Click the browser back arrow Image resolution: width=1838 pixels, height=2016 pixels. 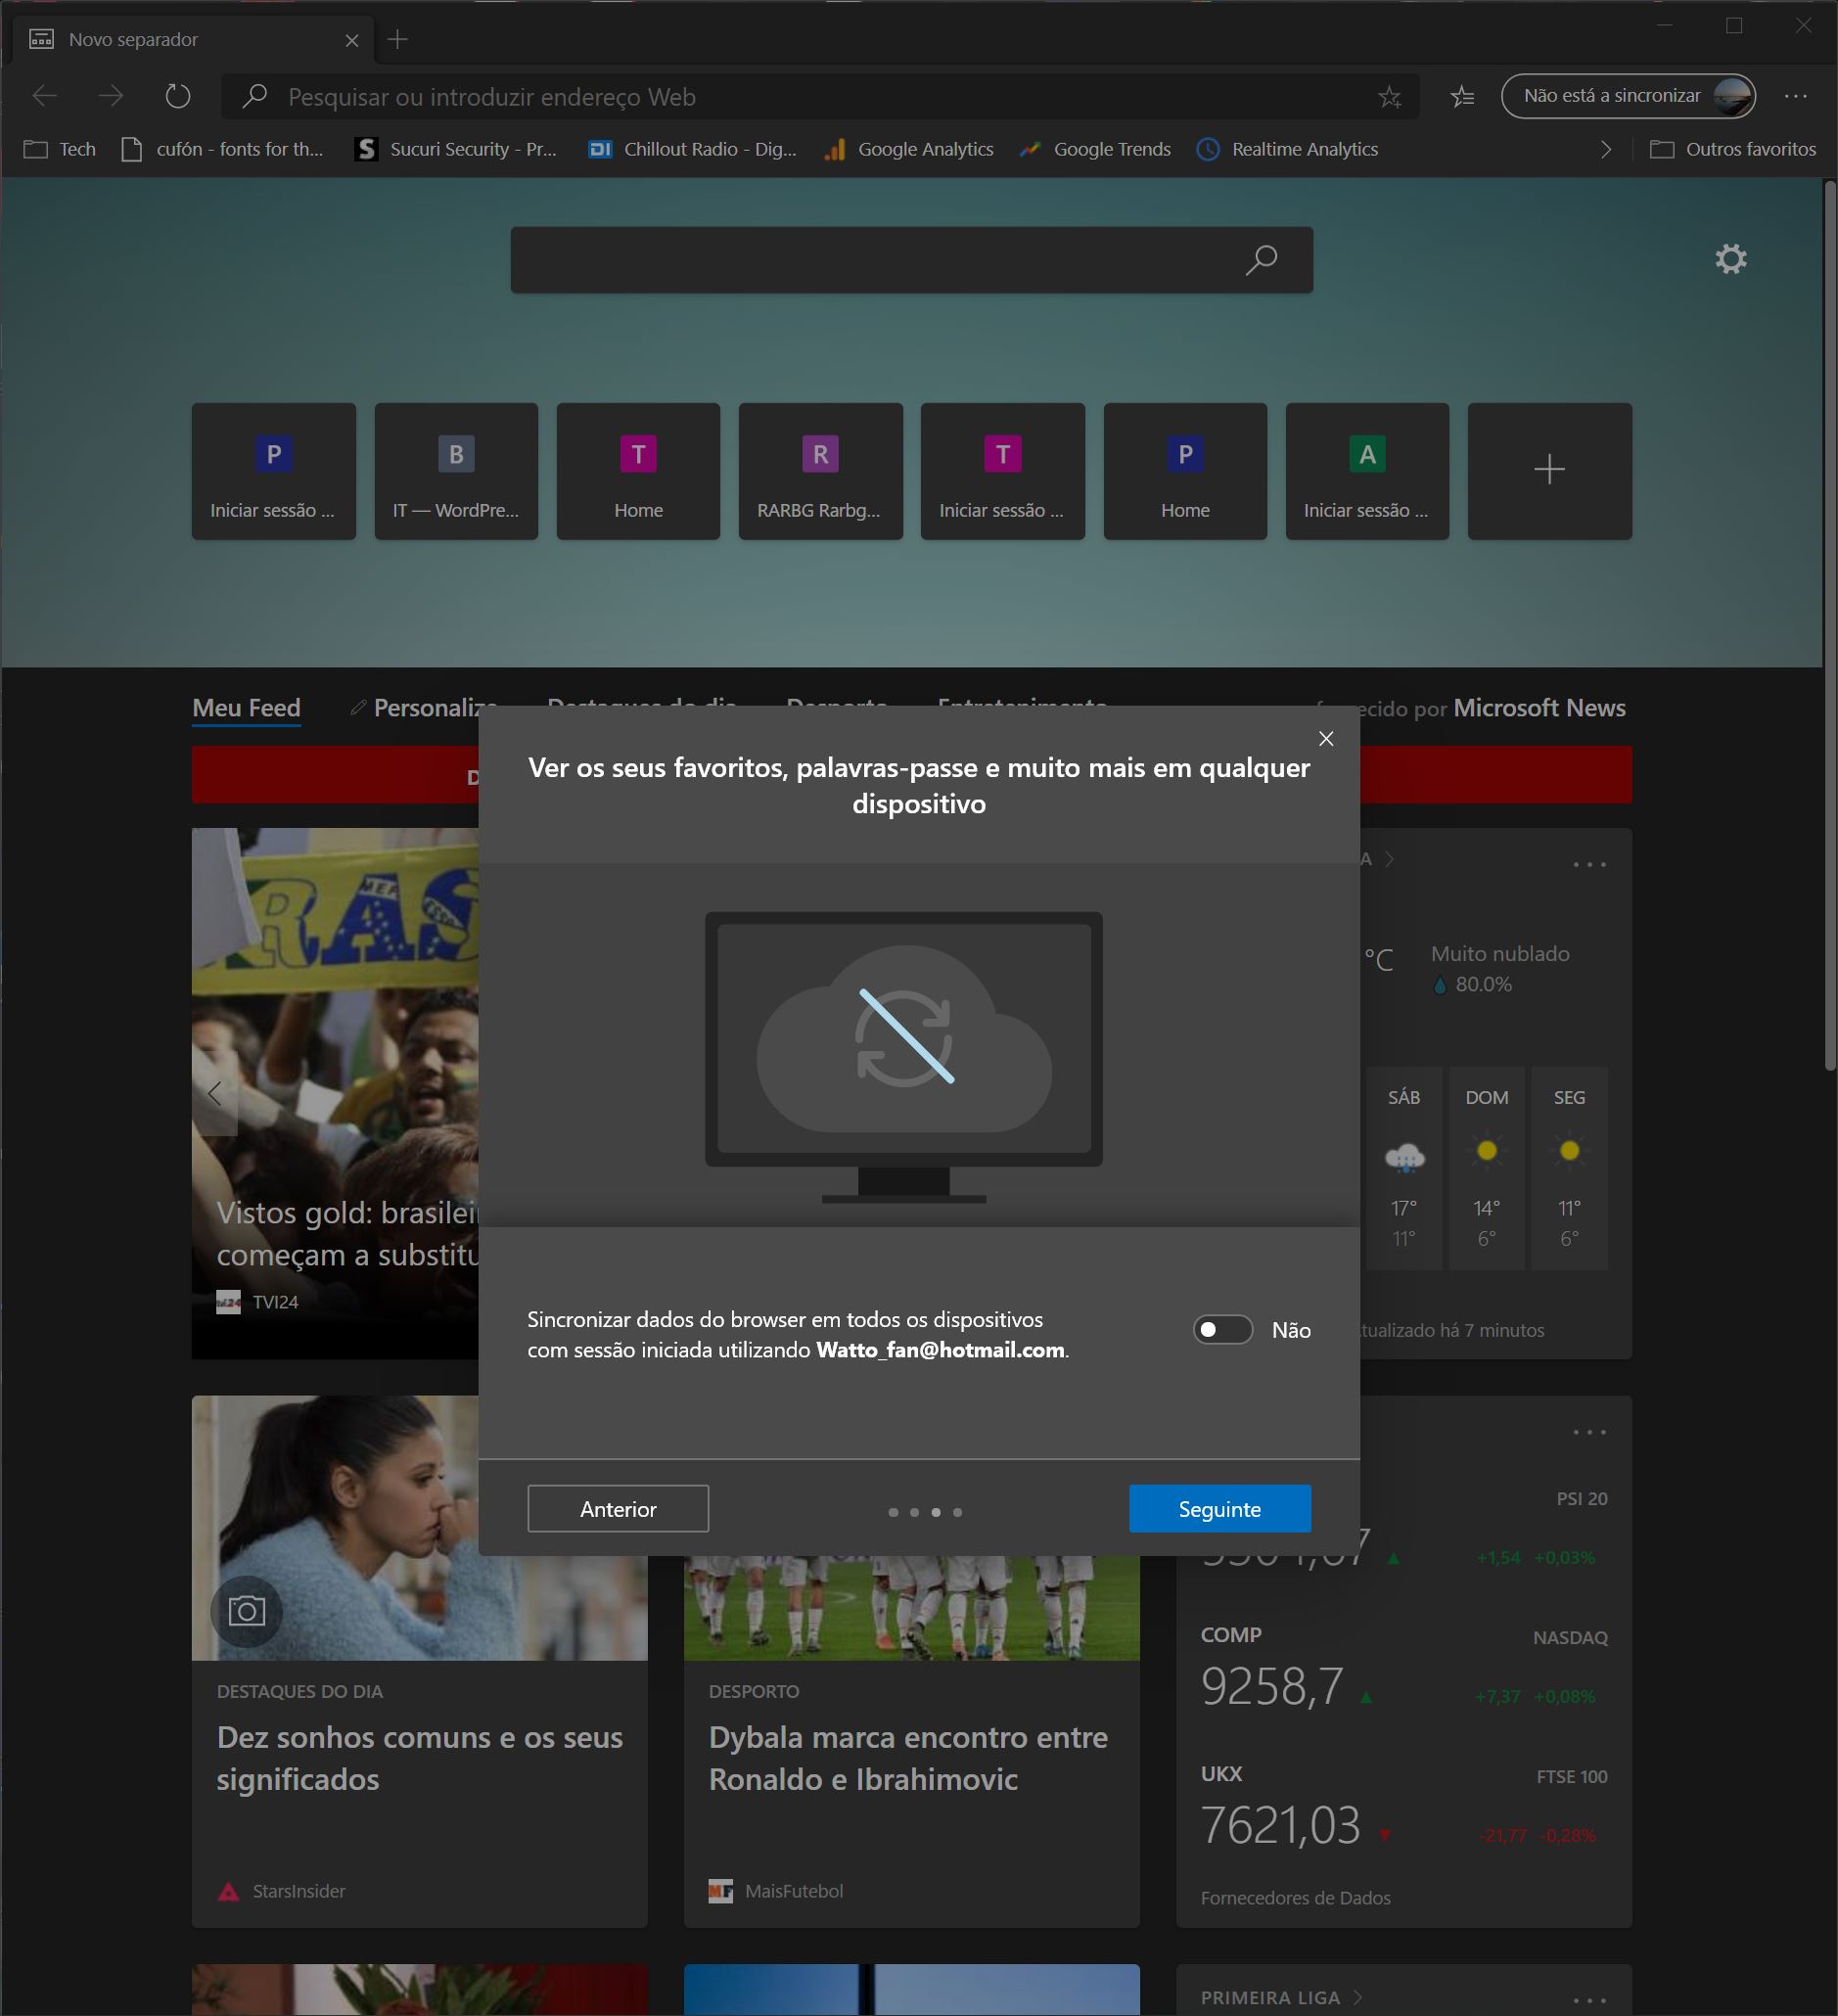tap(44, 96)
